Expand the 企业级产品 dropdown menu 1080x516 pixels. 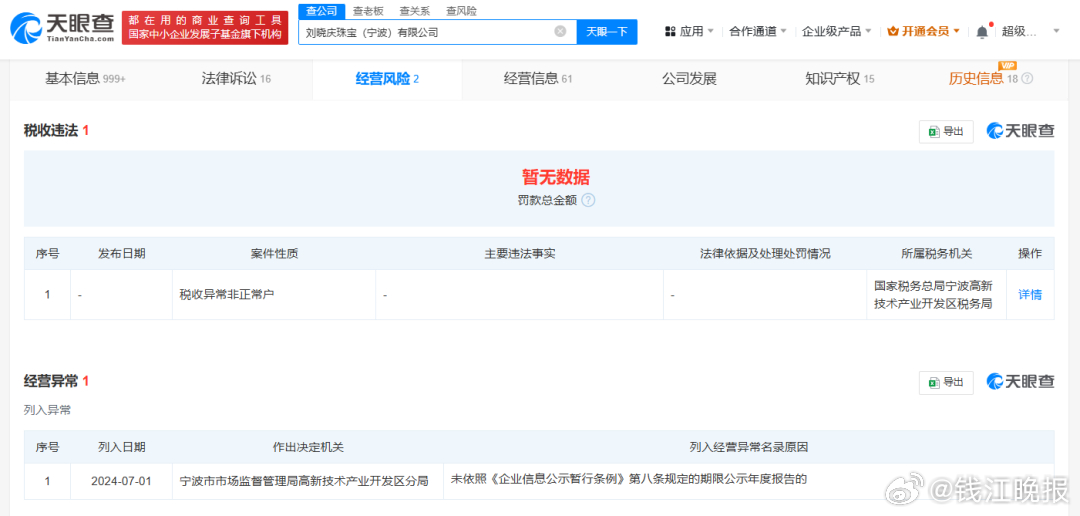[837, 32]
